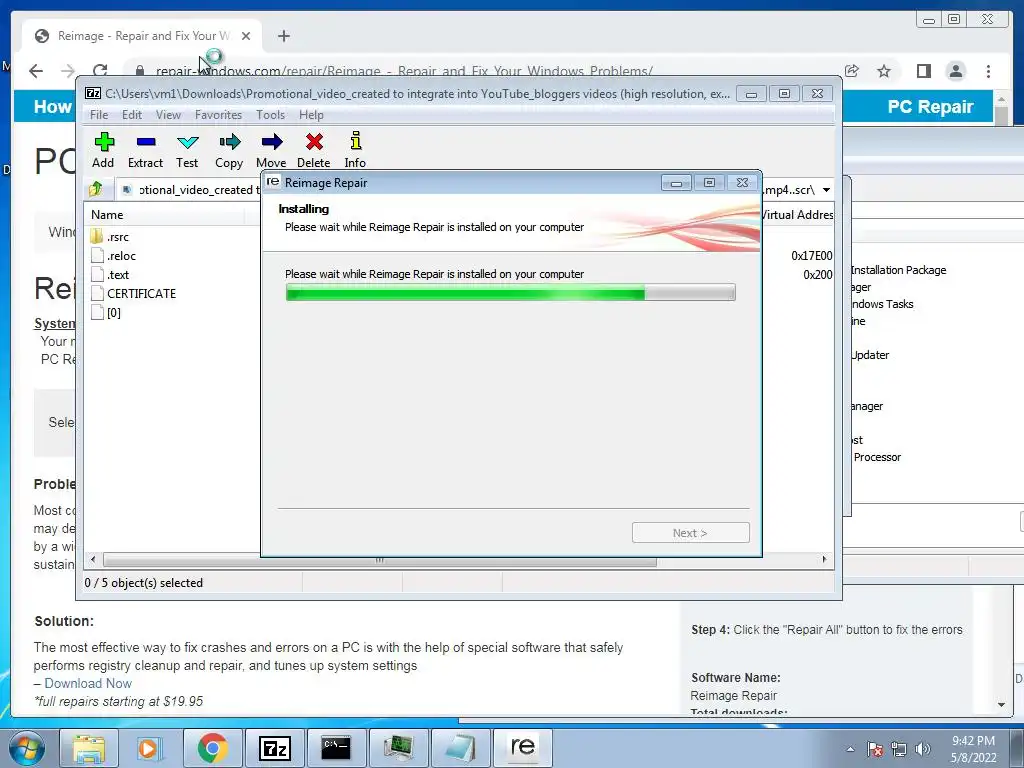The height and width of the screenshot is (768, 1024).
Task: Select the [0] file entry
Action: pos(106,312)
